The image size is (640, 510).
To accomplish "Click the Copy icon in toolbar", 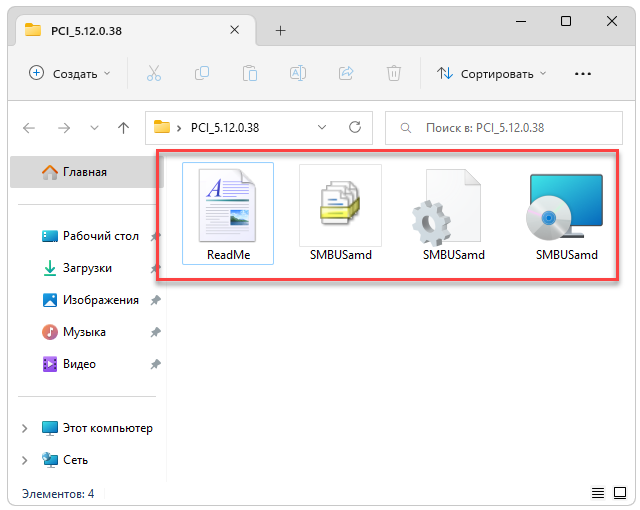I will [x=202, y=73].
